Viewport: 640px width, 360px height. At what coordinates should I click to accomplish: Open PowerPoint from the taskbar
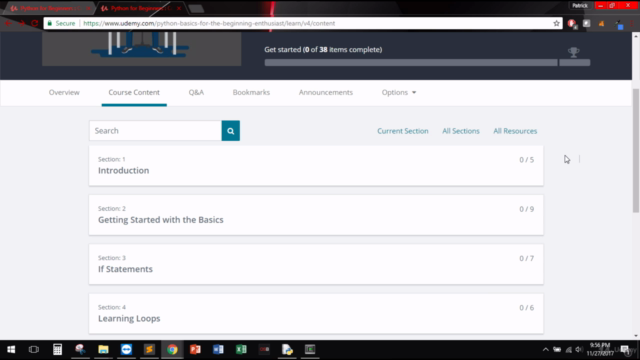click(x=195, y=349)
